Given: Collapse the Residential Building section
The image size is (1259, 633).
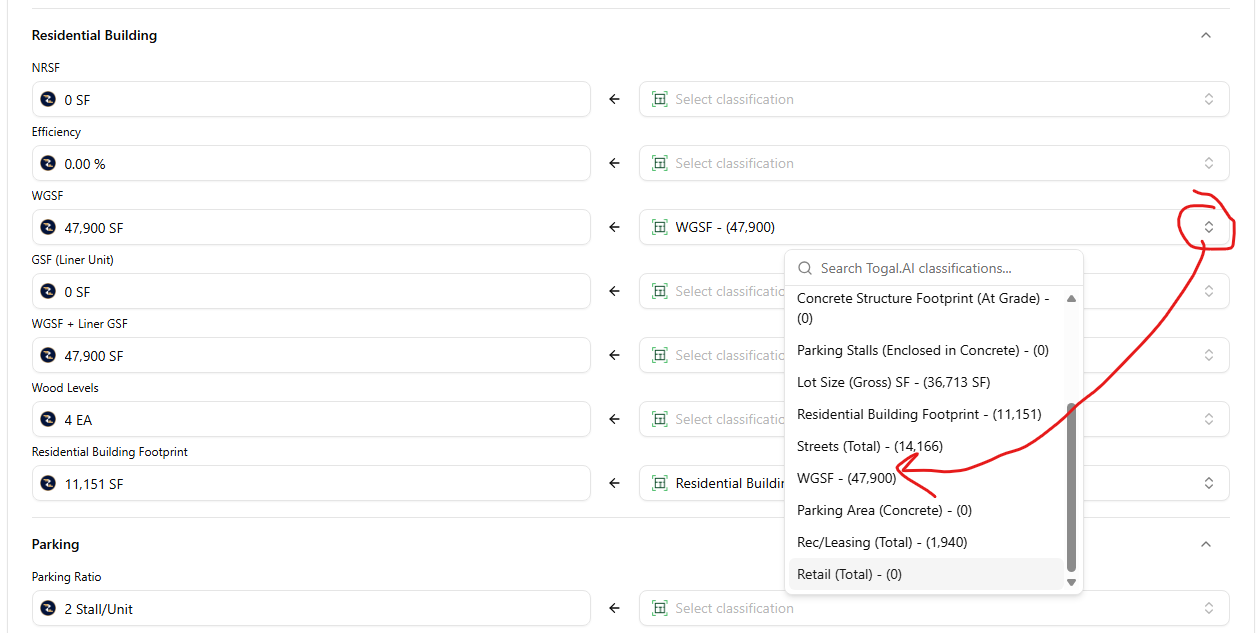Looking at the screenshot, I should tap(1205, 35).
